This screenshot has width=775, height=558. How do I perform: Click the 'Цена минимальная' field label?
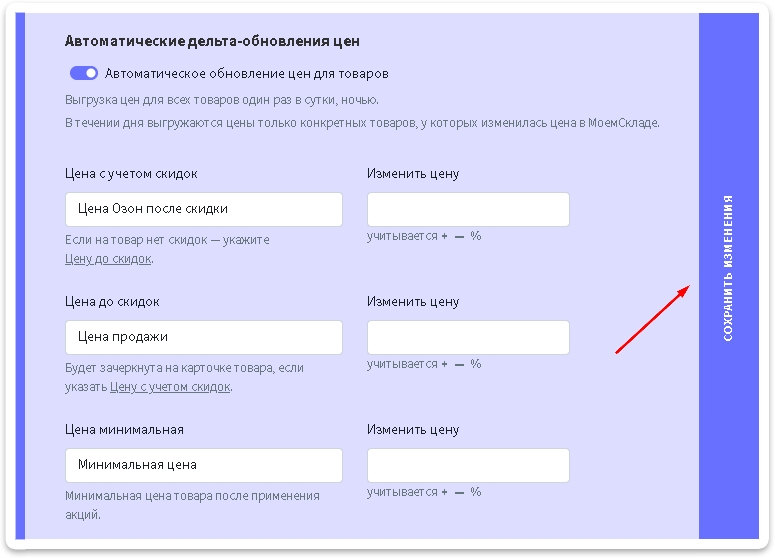click(x=124, y=429)
